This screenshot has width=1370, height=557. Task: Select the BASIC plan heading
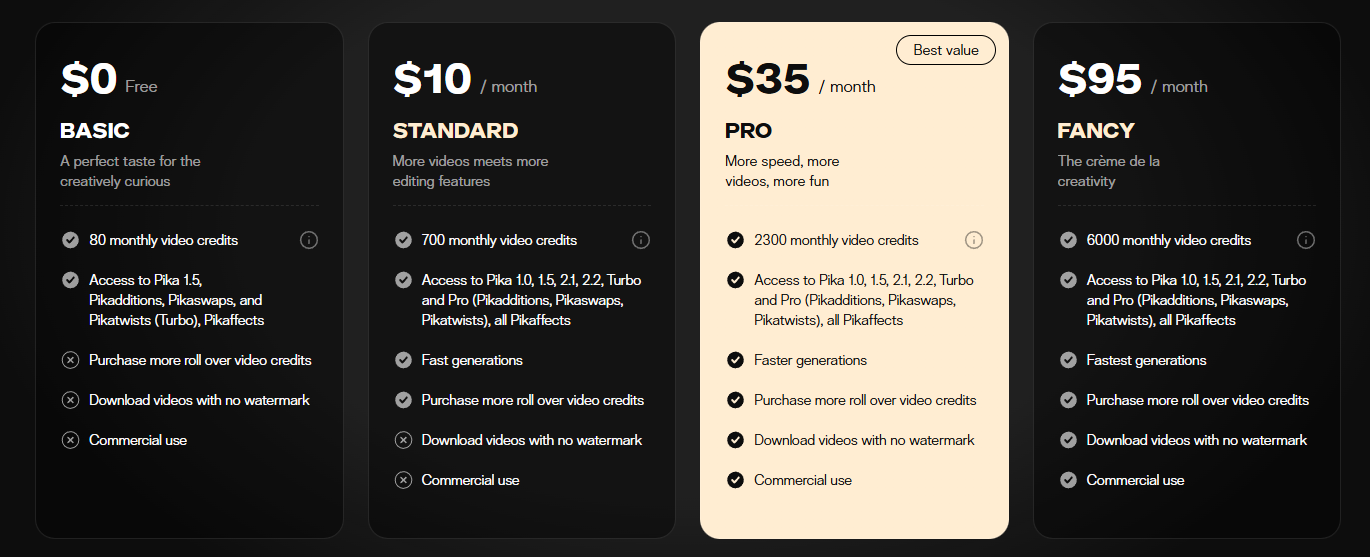pos(95,131)
